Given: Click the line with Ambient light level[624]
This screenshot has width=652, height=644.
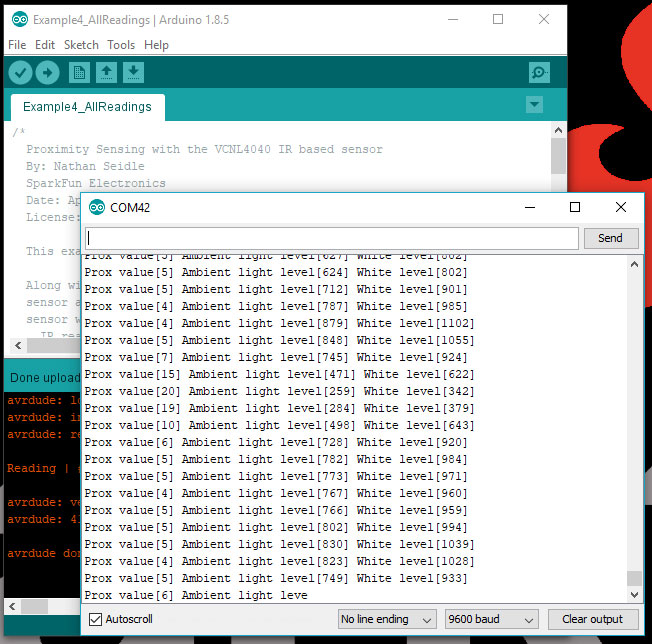Looking at the screenshot, I should tap(276, 273).
